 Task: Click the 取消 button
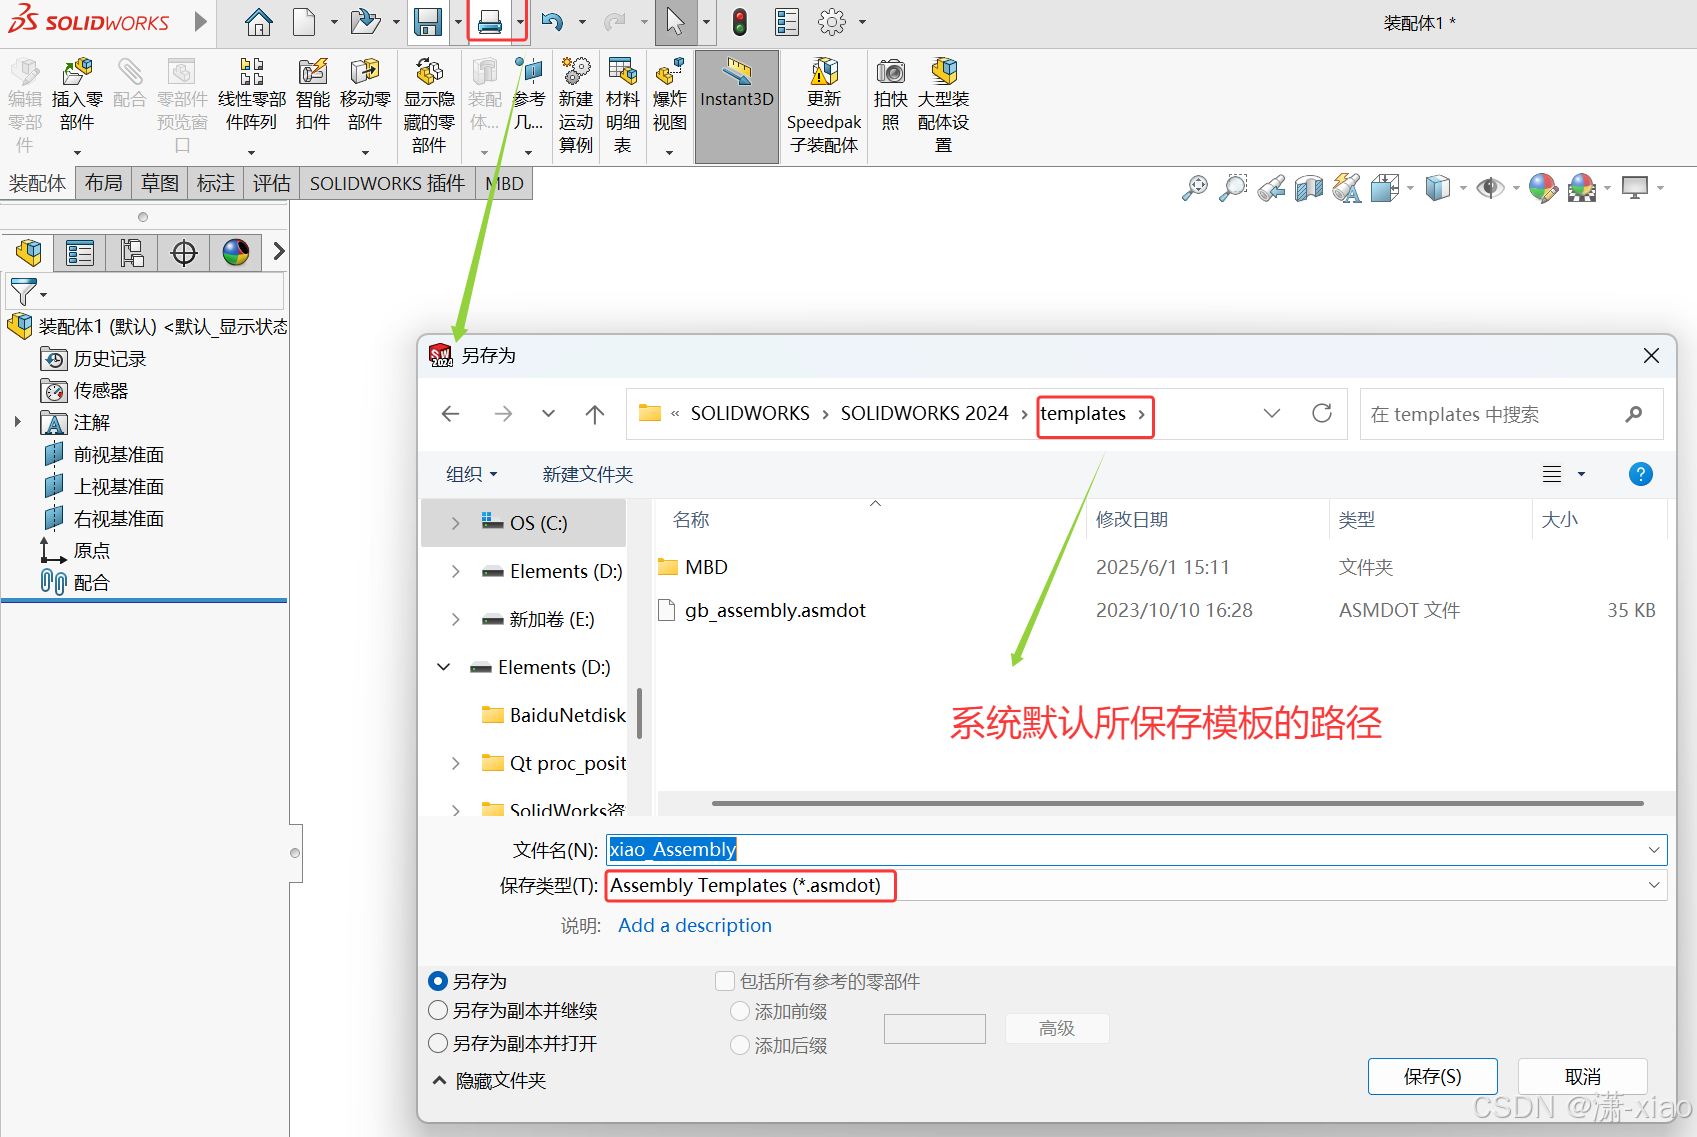click(1582, 1076)
